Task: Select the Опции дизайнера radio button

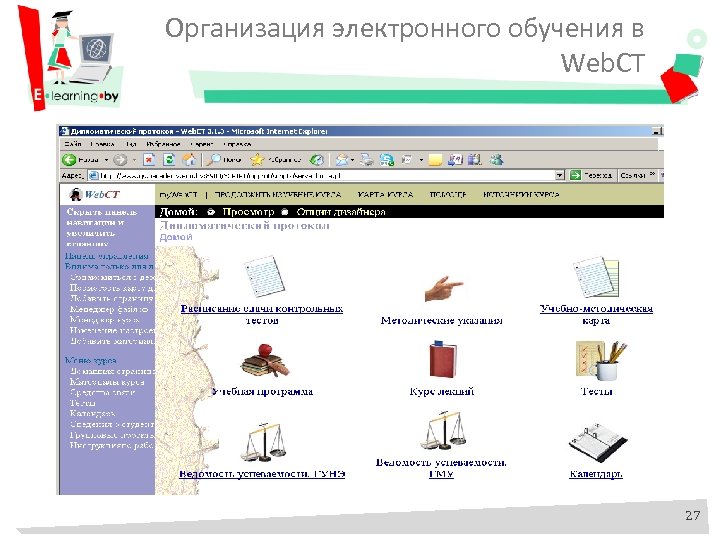Action: pyautogui.click(x=285, y=212)
